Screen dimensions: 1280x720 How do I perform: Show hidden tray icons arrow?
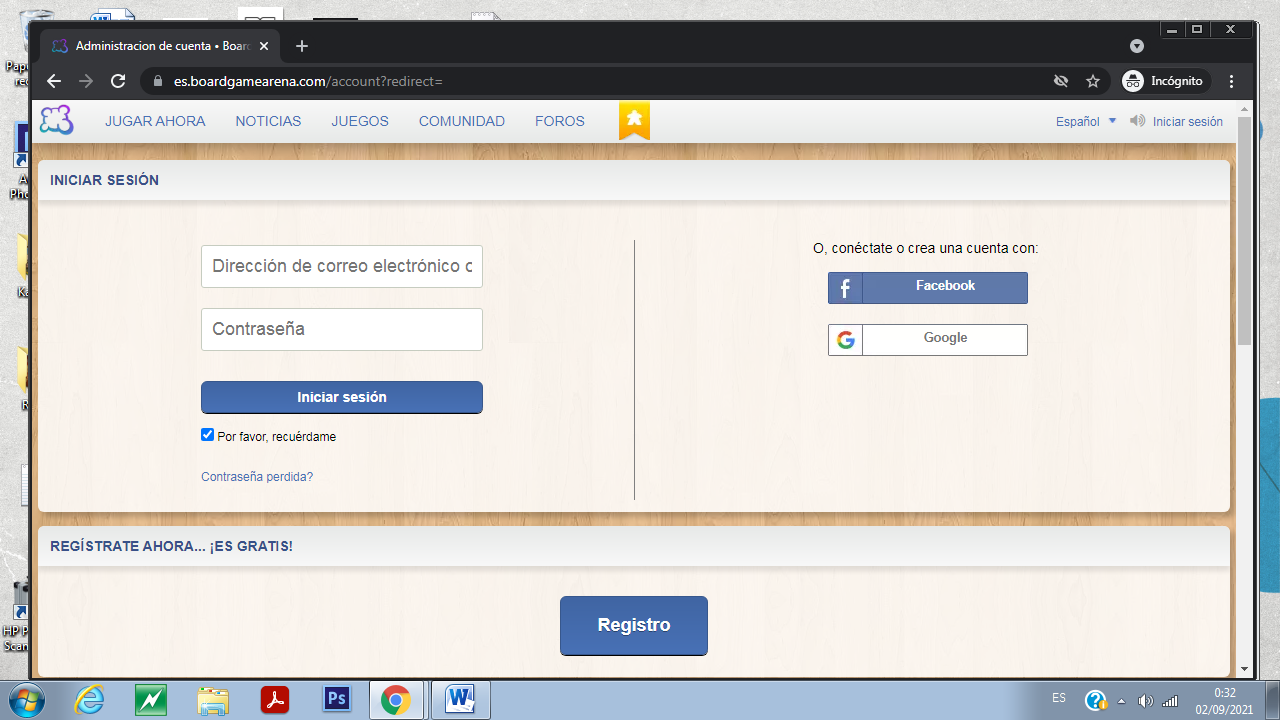[x=1121, y=701]
